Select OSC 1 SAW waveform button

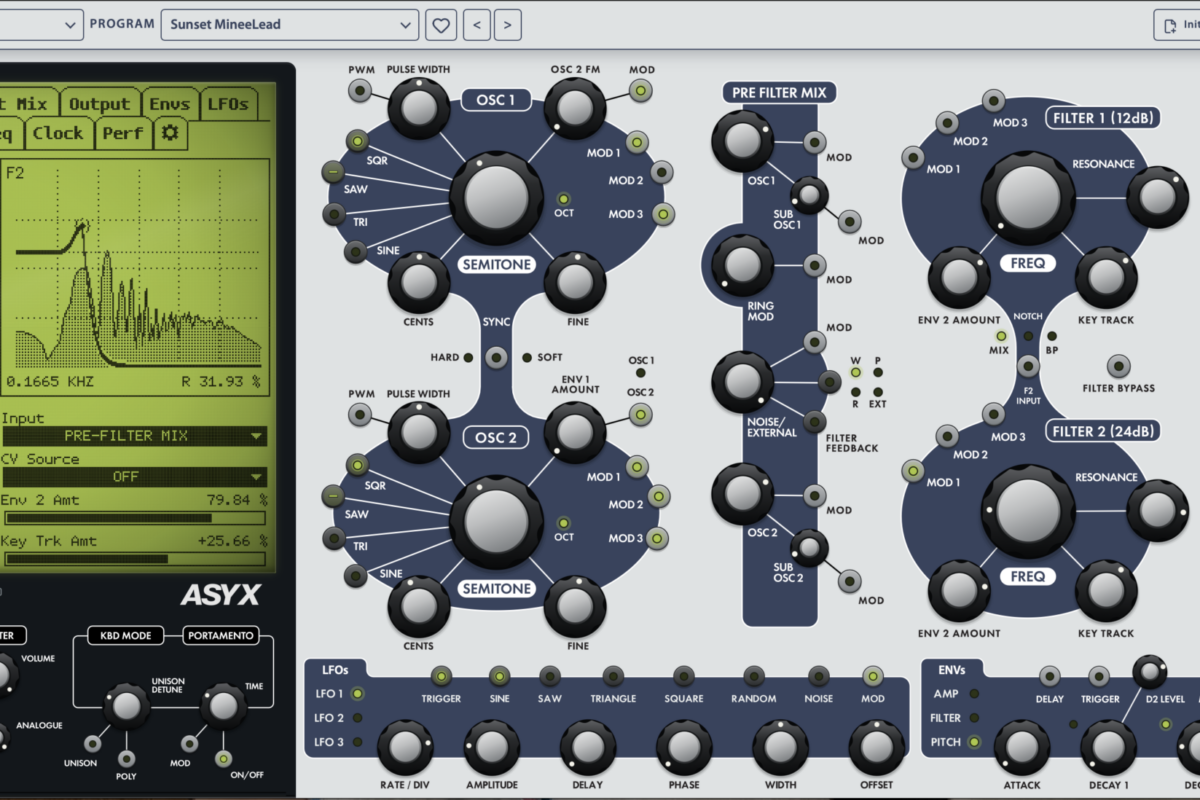333,172
